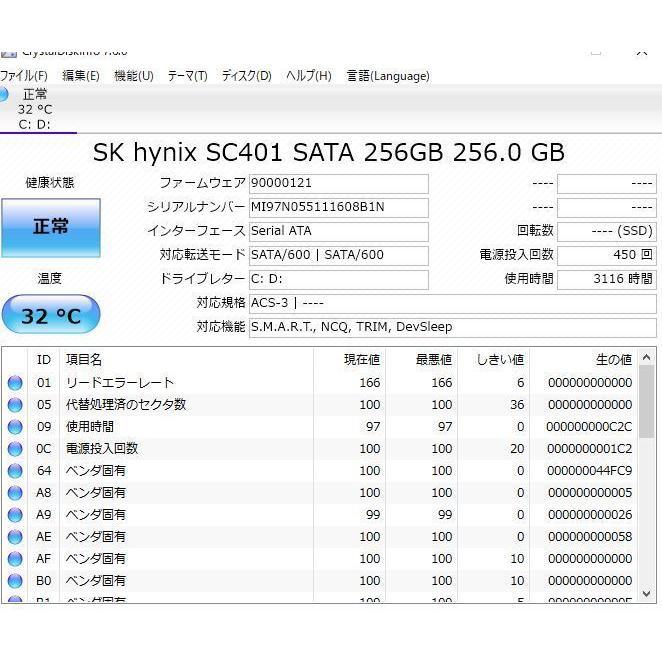Click the ID column header
Image resolution: width=662 pixels, height=662 pixels.
(43, 360)
